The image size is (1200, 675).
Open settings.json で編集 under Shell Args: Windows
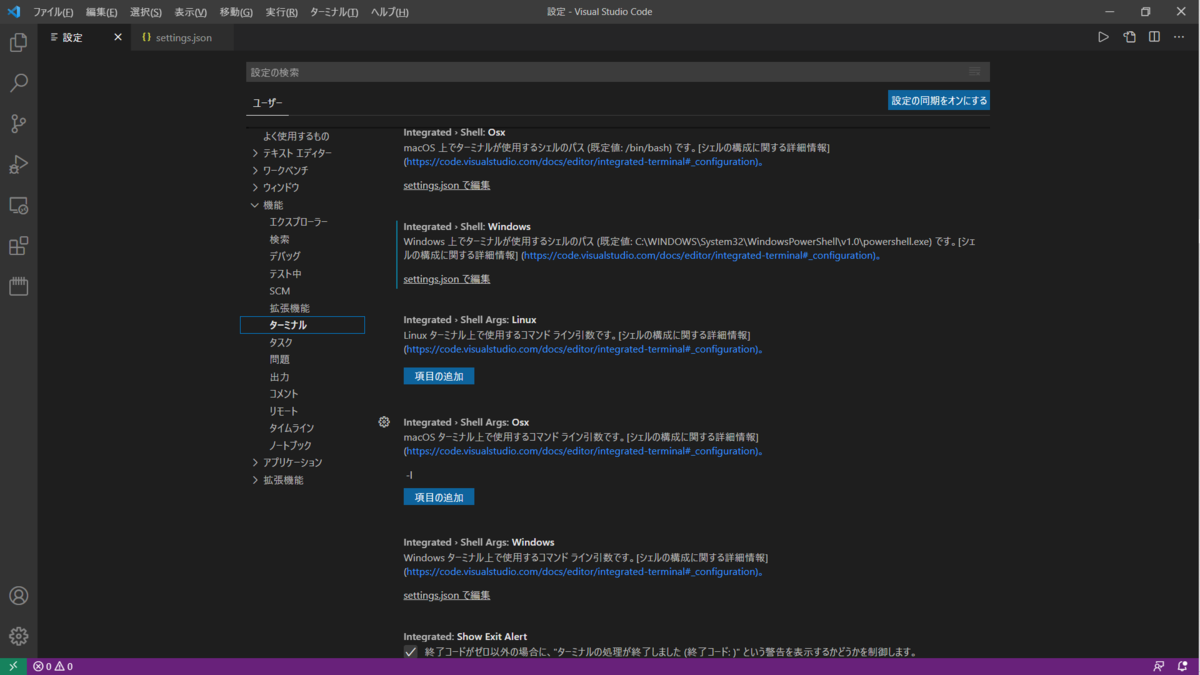point(447,595)
